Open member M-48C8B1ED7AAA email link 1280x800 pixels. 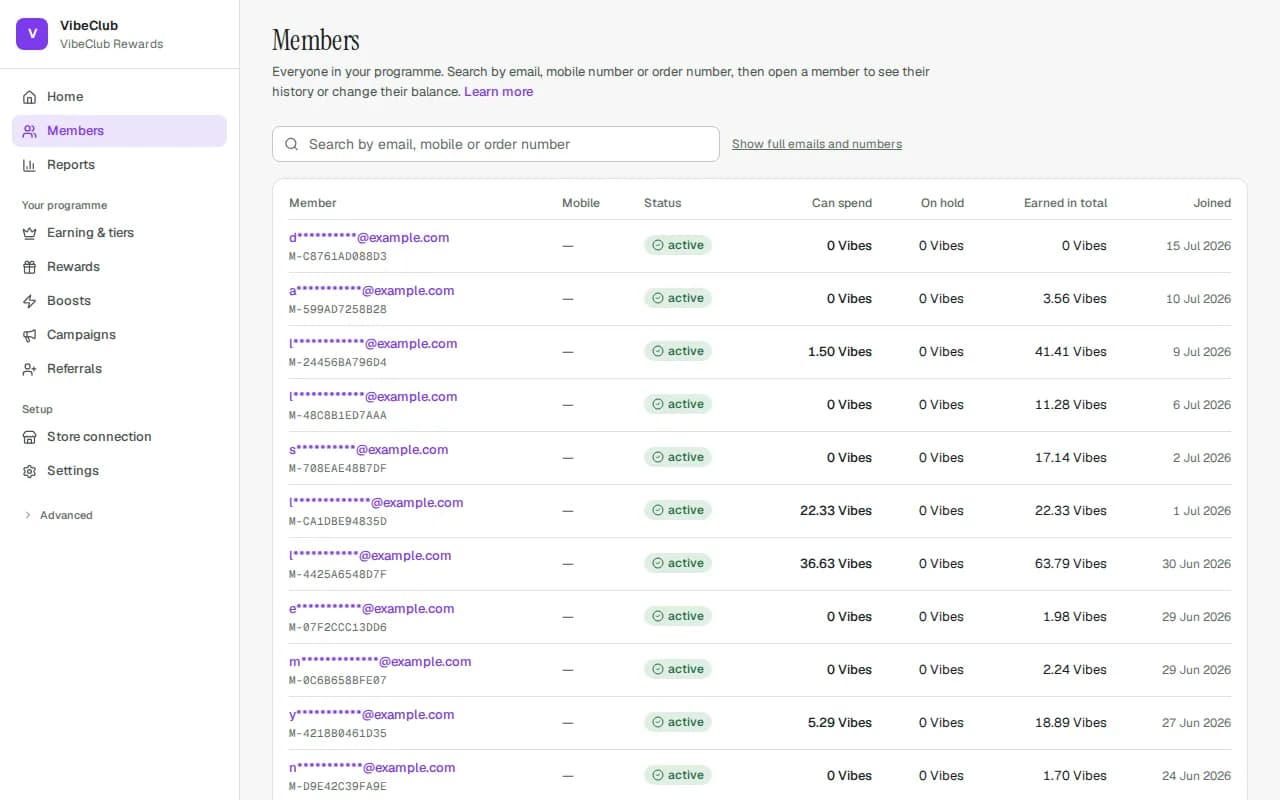(373, 397)
